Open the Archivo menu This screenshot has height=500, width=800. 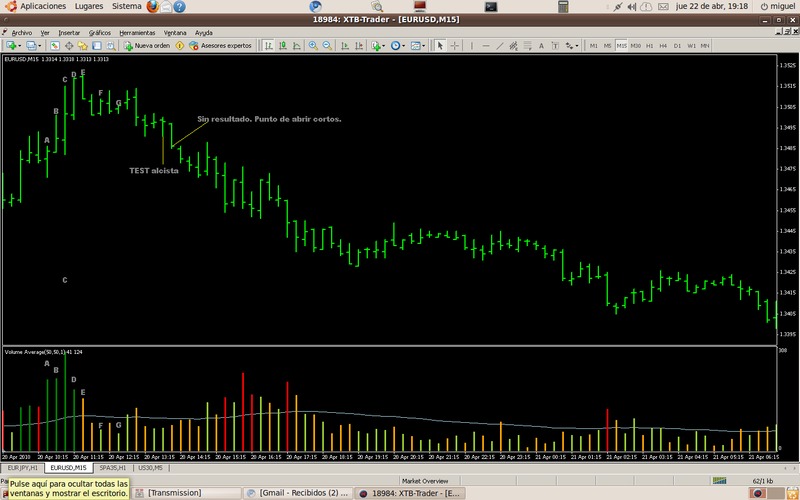(22, 32)
